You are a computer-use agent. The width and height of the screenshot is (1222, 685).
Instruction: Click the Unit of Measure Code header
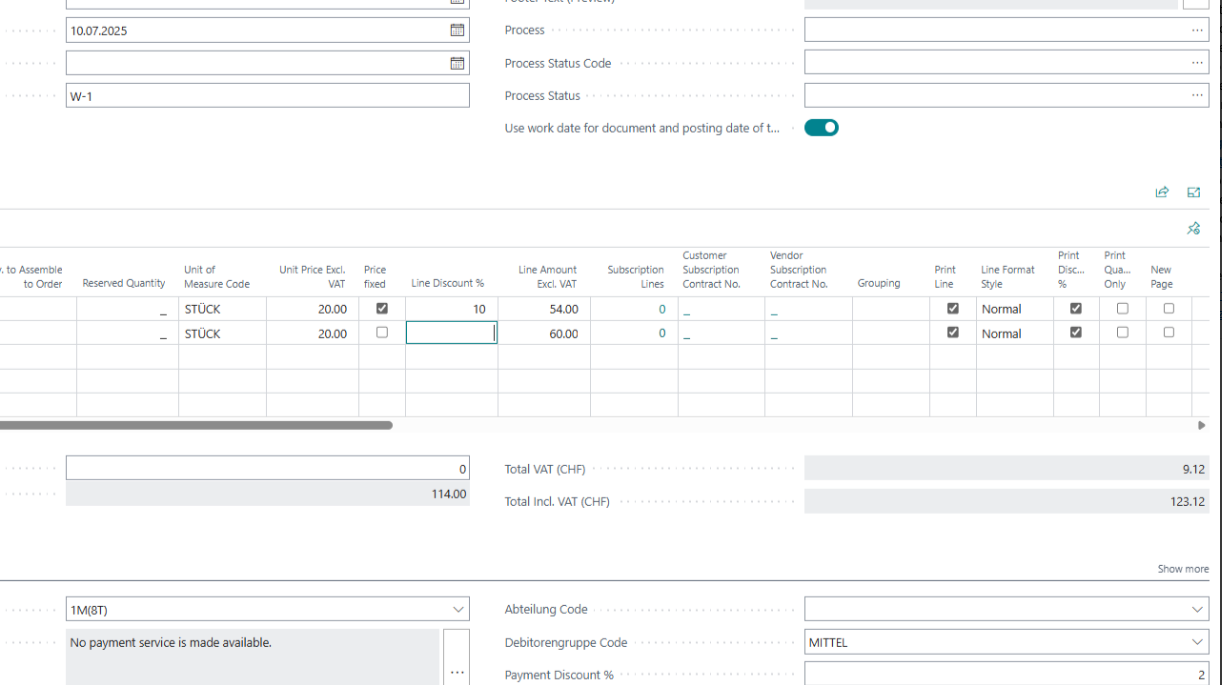point(217,277)
